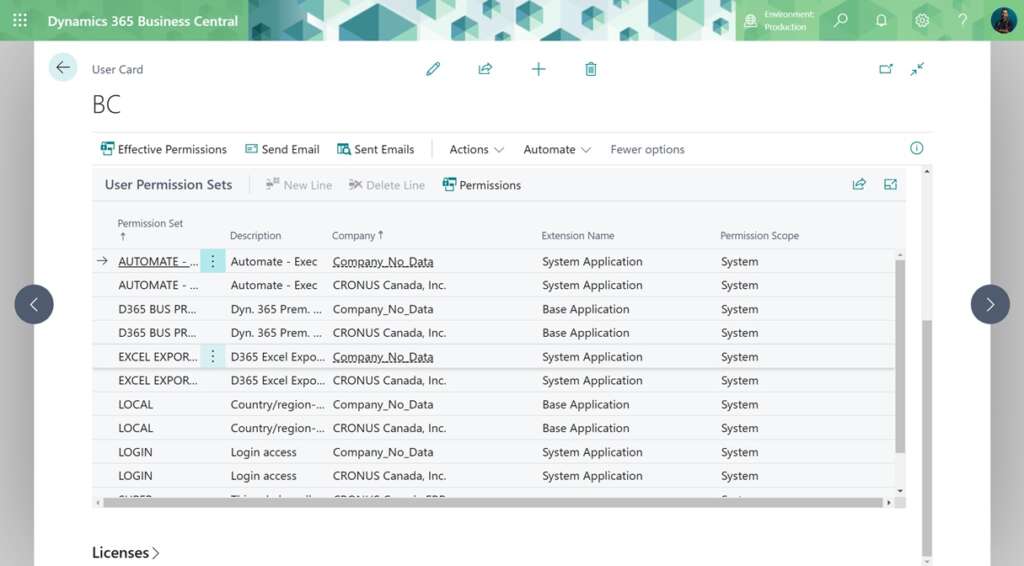Viewport: 1024px width, 566px height.
Task: Click the page vertical scrollbar
Action: click(927, 437)
